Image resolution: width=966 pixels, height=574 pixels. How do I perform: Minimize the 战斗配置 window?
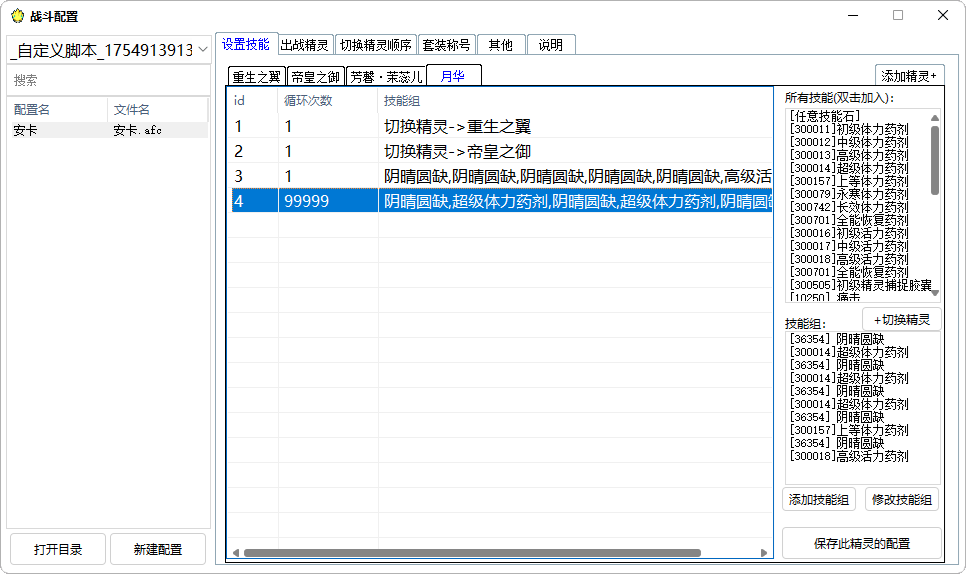pos(853,15)
